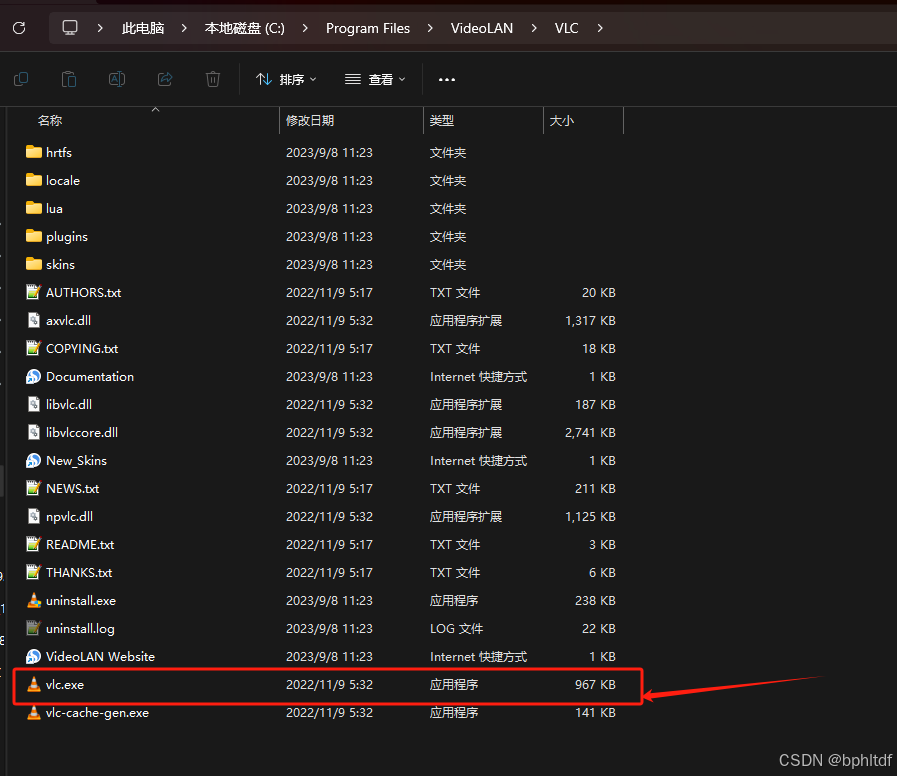Go to 本地磁盘 (C:) in breadcrumb

pyautogui.click(x=245, y=28)
